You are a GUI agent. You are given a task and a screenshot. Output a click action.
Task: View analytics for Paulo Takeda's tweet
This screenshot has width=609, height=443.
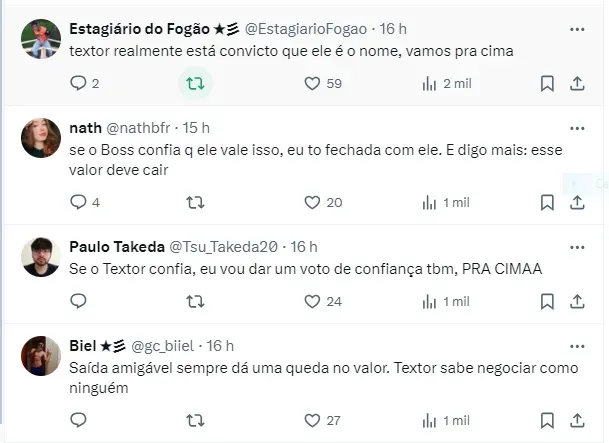pos(430,301)
